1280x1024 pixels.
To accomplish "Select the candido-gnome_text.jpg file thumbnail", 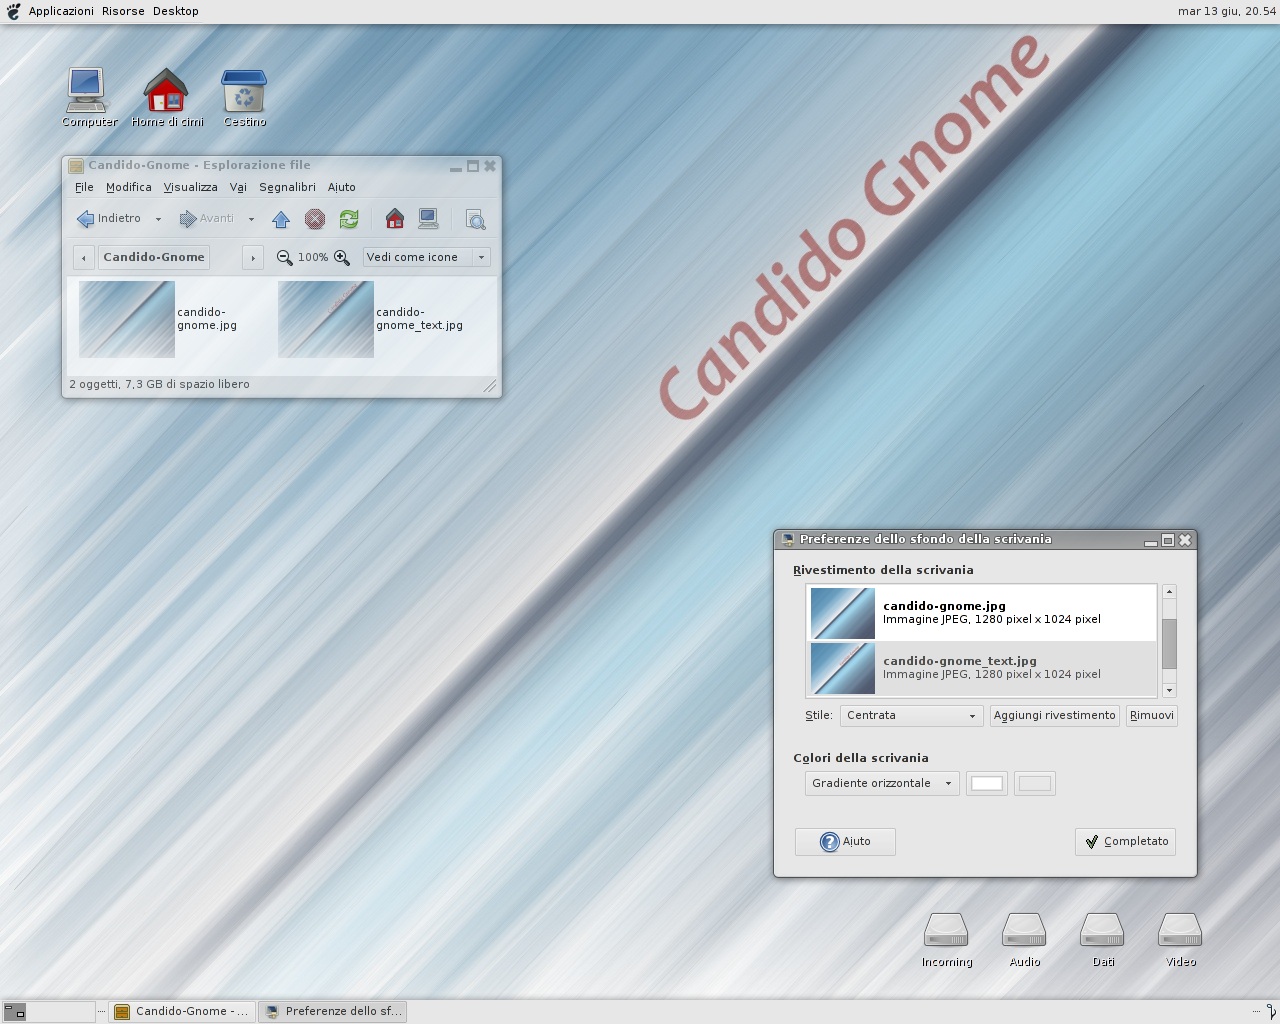I will pos(326,319).
